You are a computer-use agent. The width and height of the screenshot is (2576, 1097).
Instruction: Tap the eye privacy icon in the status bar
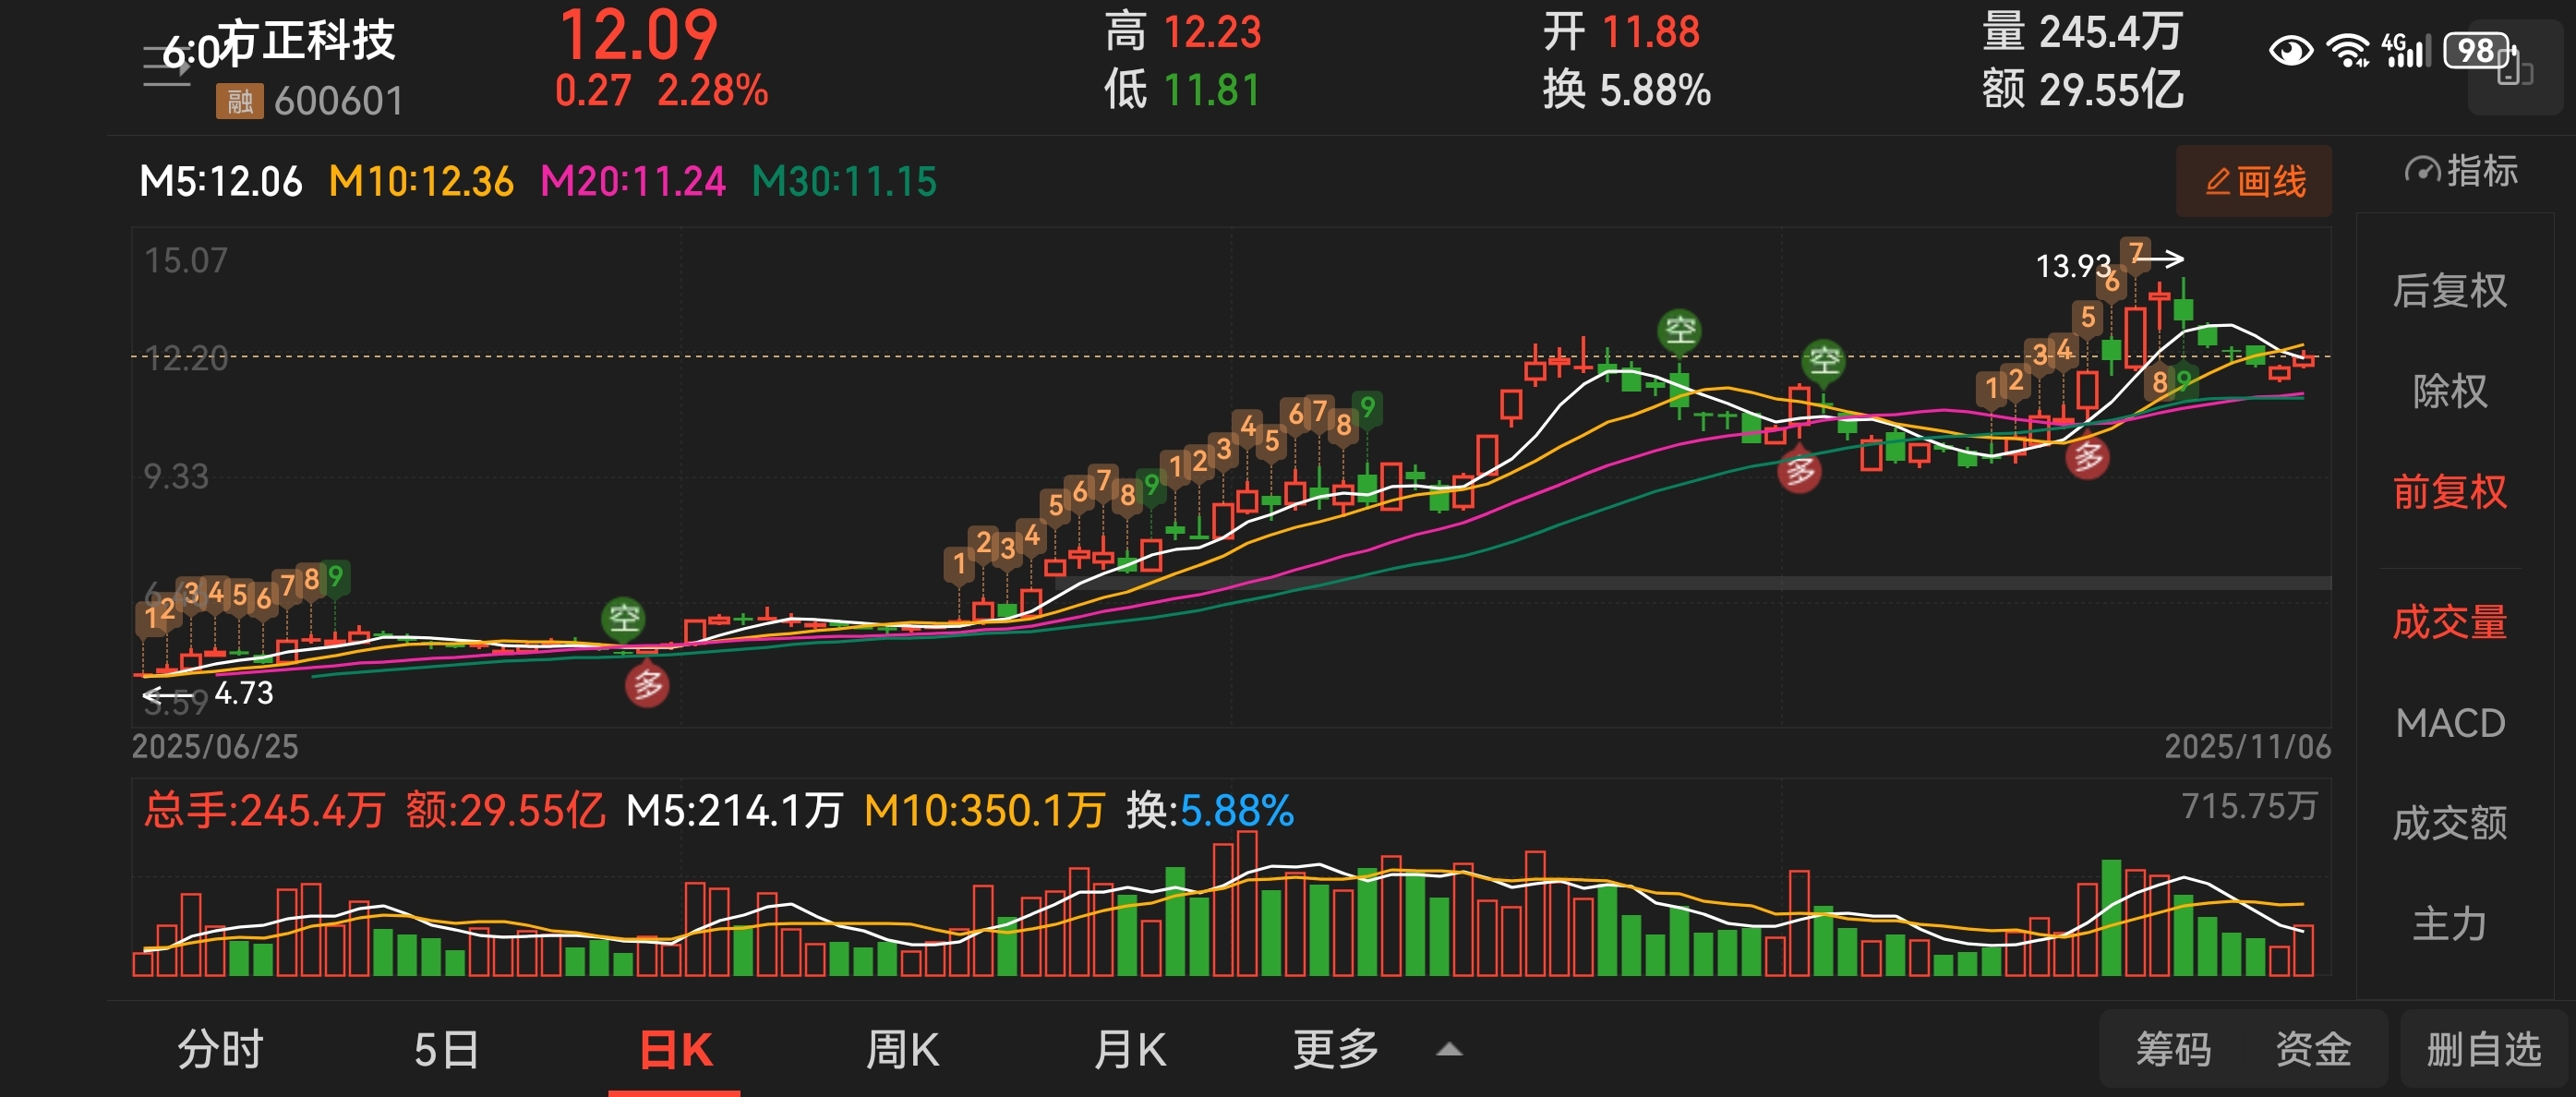(x=2290, y=50)
